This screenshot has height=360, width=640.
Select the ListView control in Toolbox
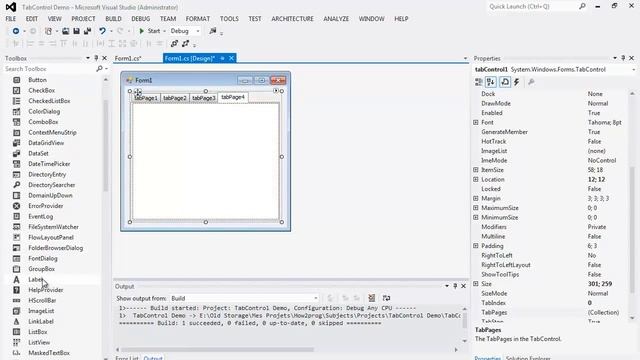point(39,342)
